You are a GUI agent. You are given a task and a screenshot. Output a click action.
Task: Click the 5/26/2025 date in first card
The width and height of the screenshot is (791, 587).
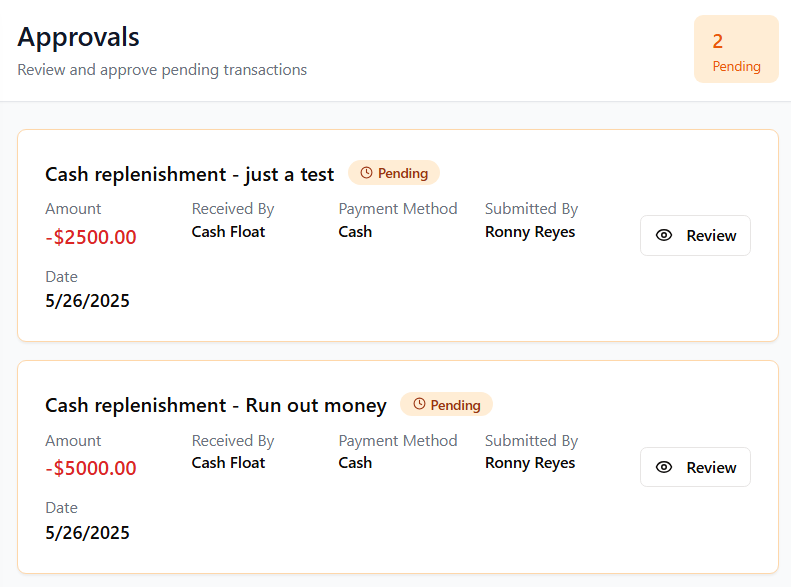click(88, 301)
